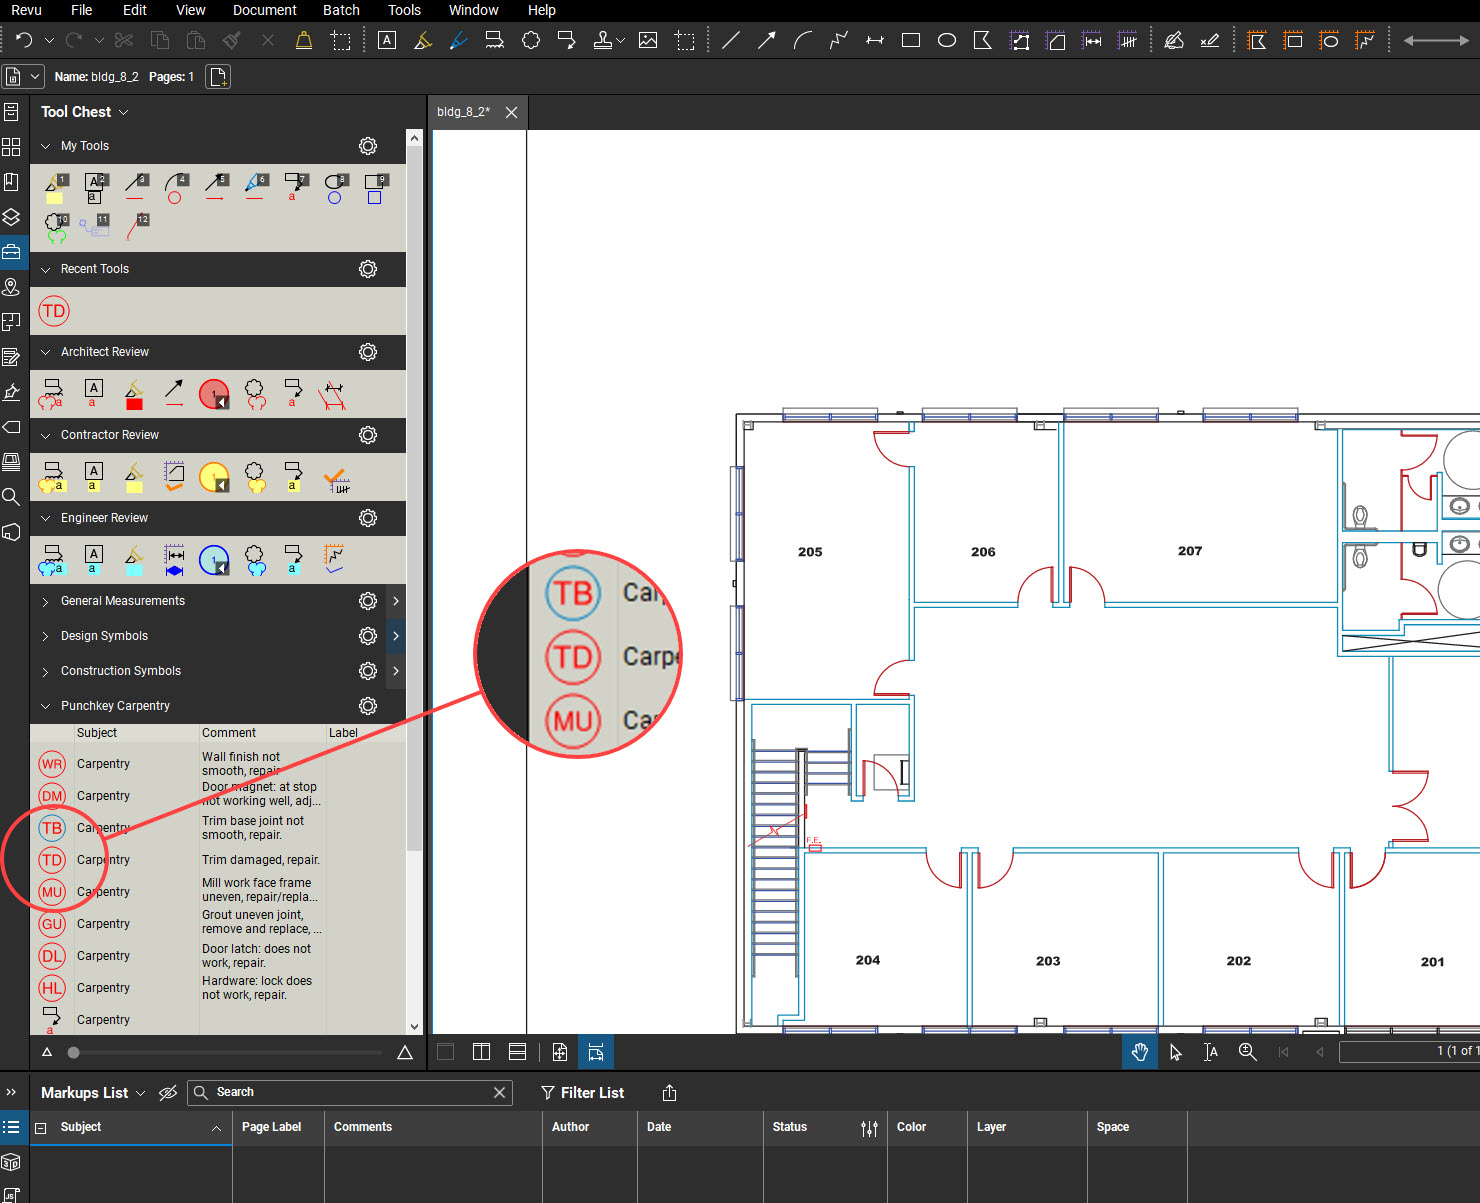Toggle single view mode in bottom bar

[x=446, y=1052]
